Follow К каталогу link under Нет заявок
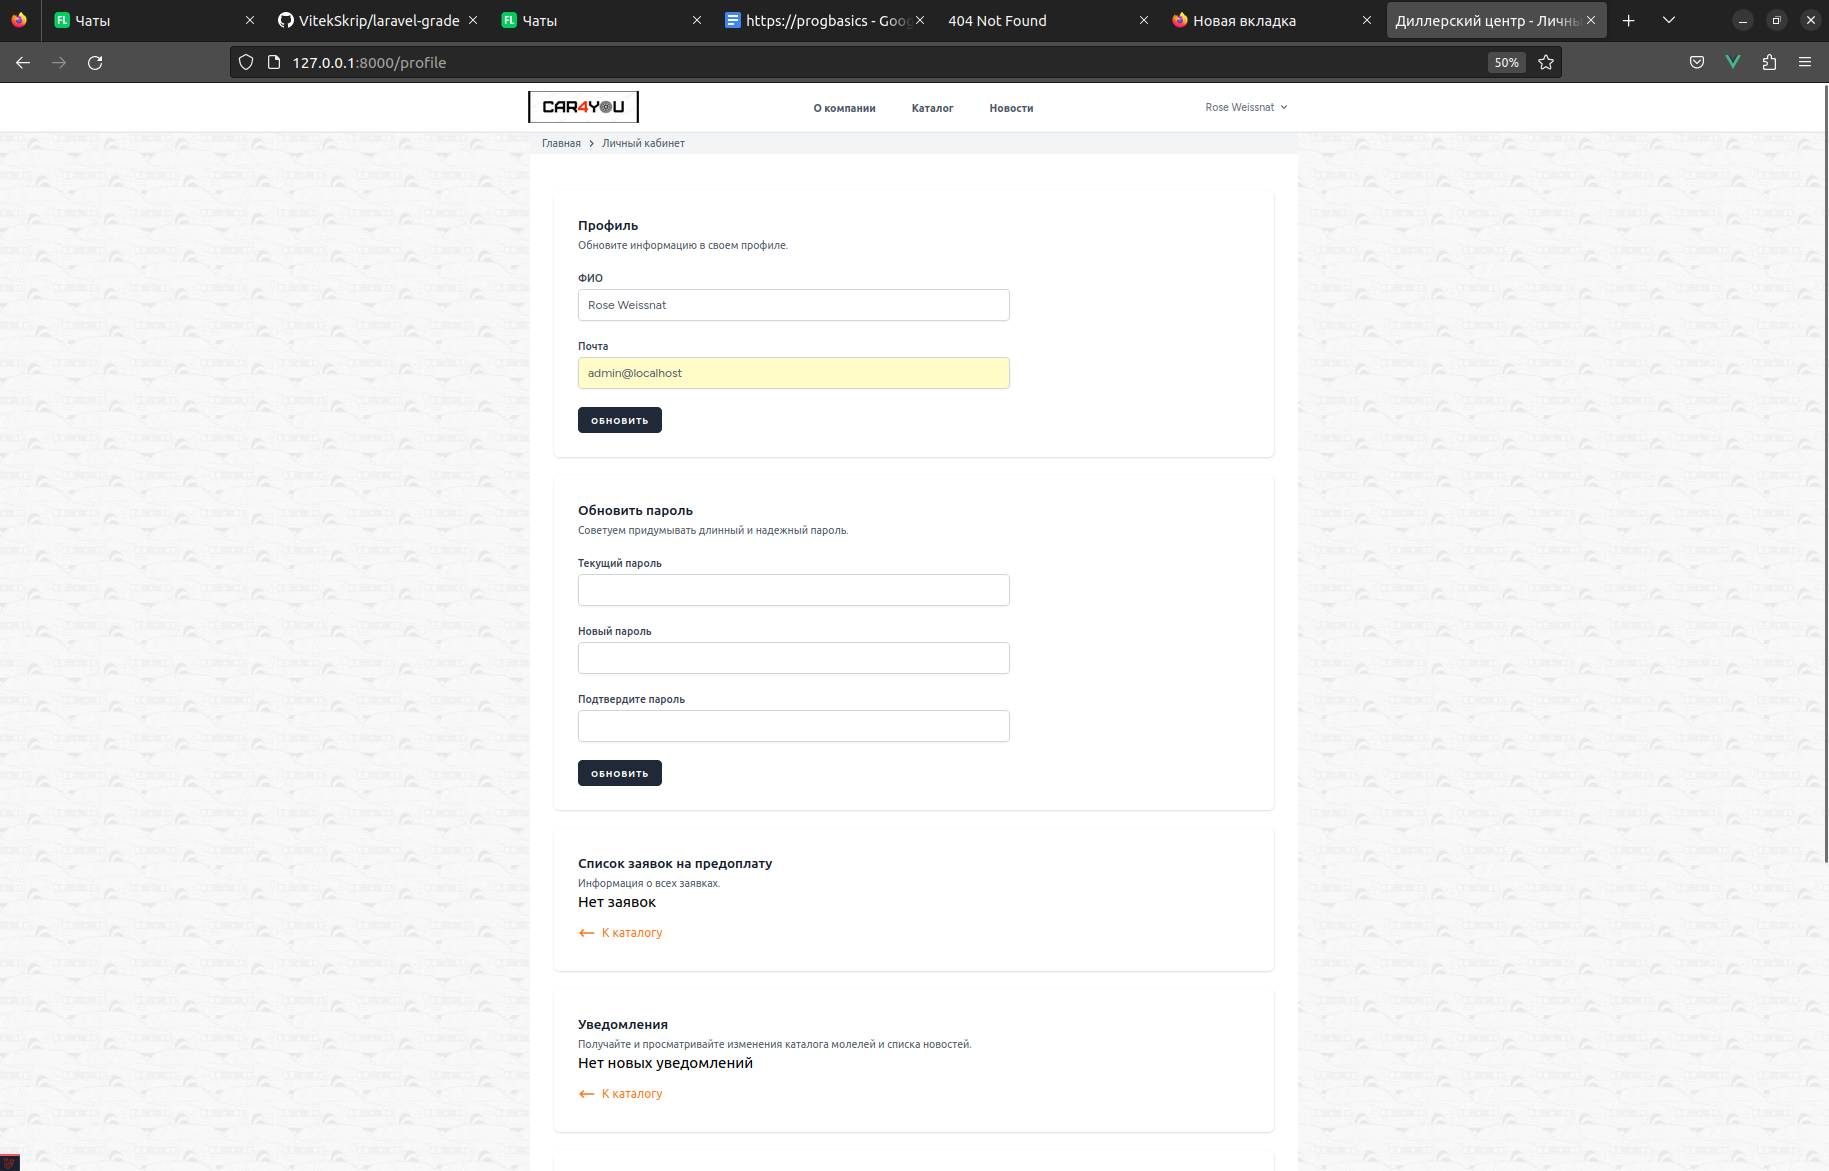Screen dimensions: 1829x1171 pyautogui.click(x=621, y=933)
